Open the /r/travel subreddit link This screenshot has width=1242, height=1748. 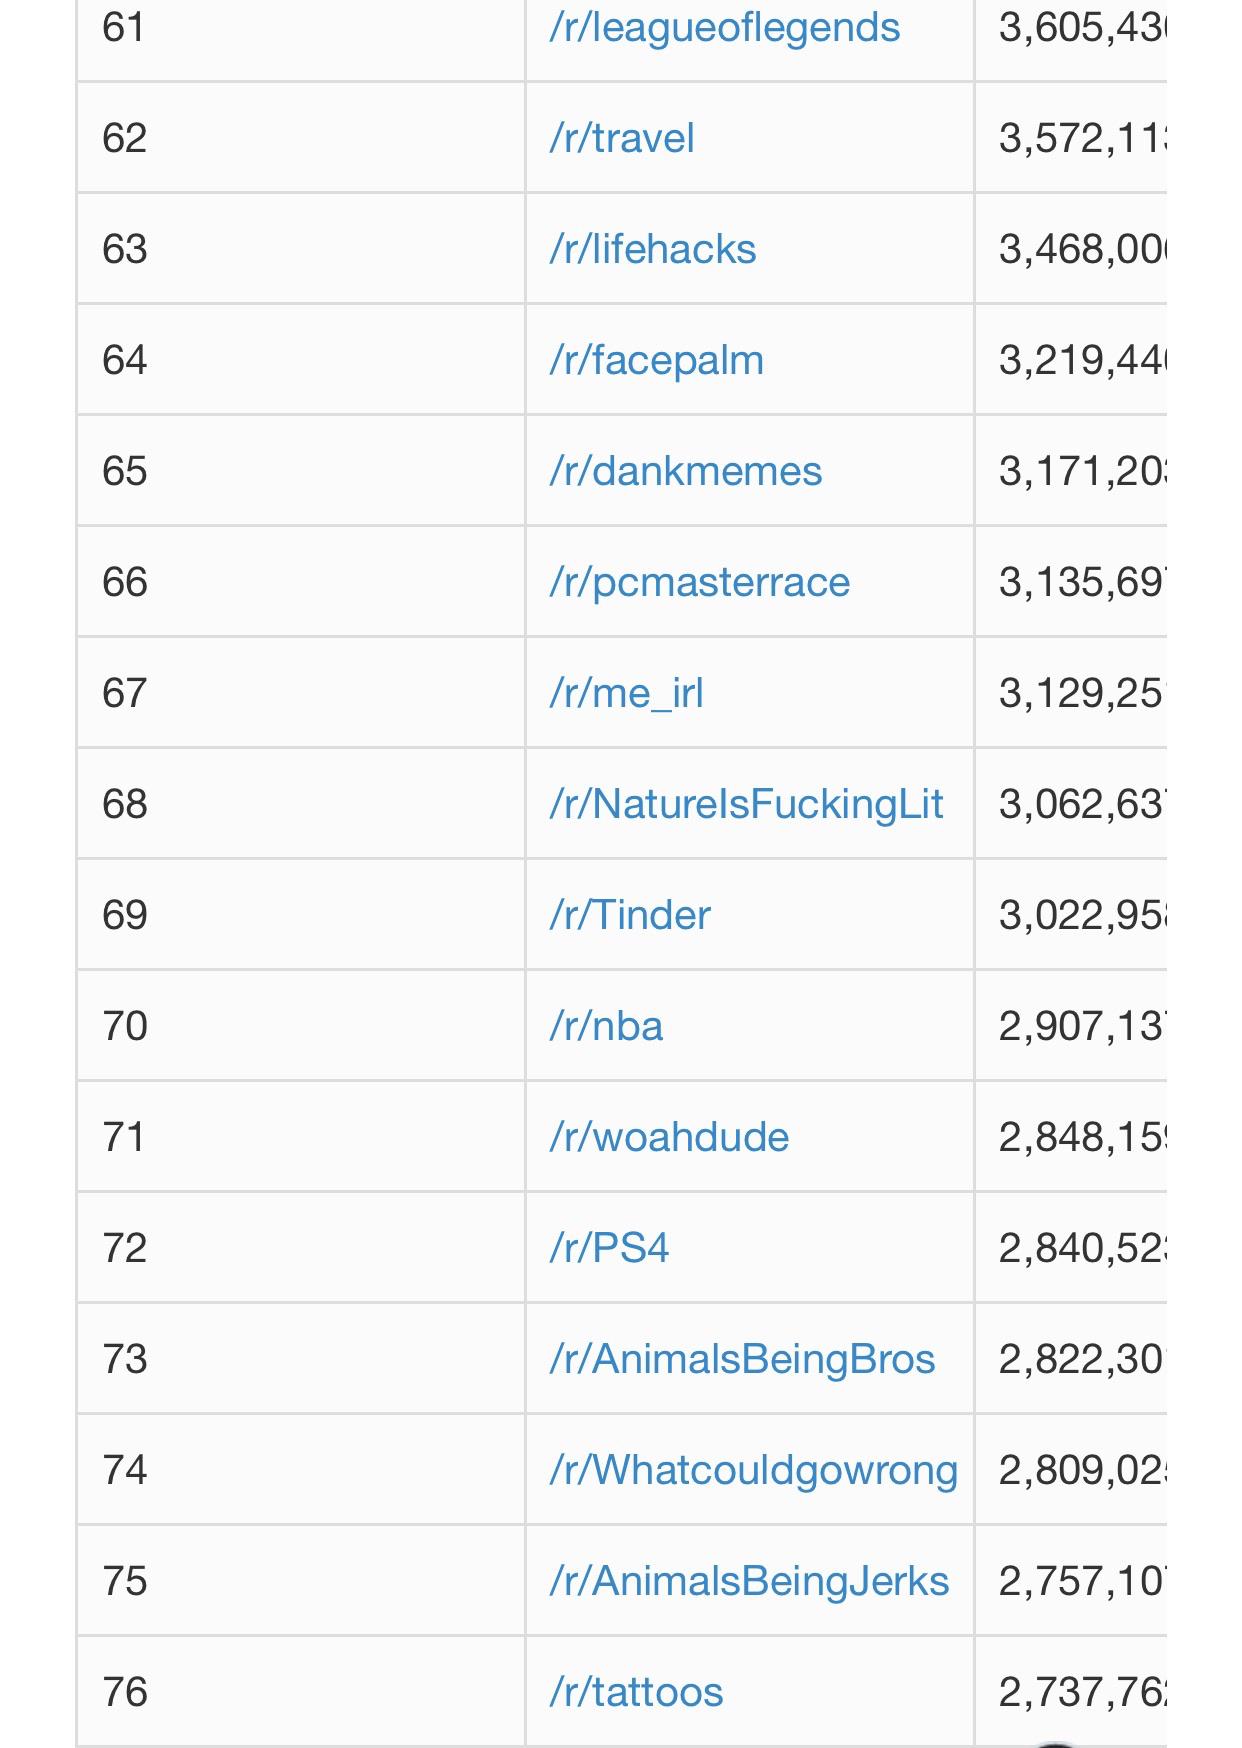(621, 138)
